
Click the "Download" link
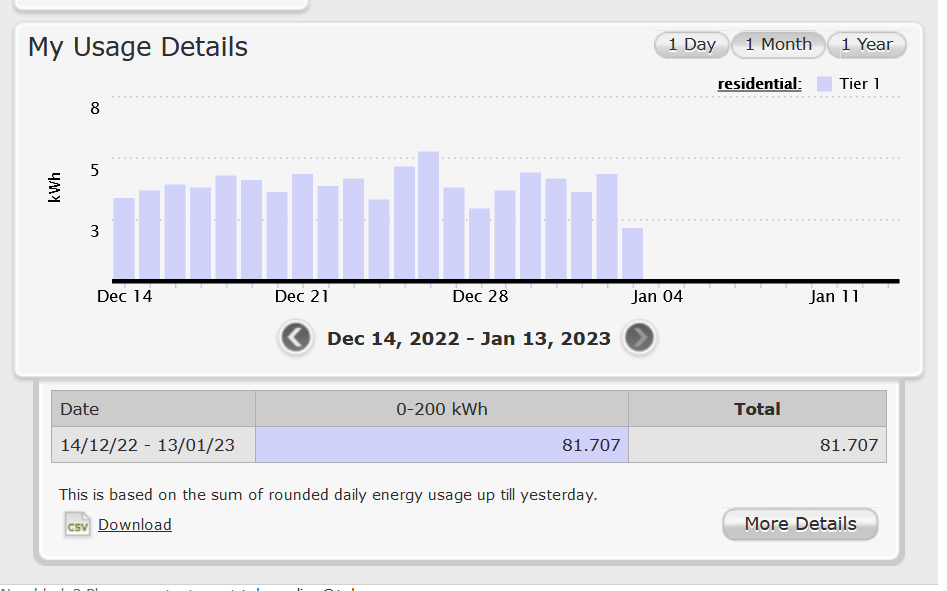[134, 524]
